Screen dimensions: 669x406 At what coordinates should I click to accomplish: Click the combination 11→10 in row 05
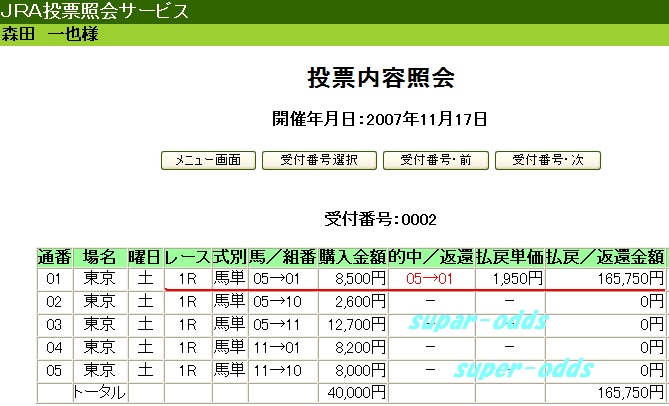coord(277,371)
